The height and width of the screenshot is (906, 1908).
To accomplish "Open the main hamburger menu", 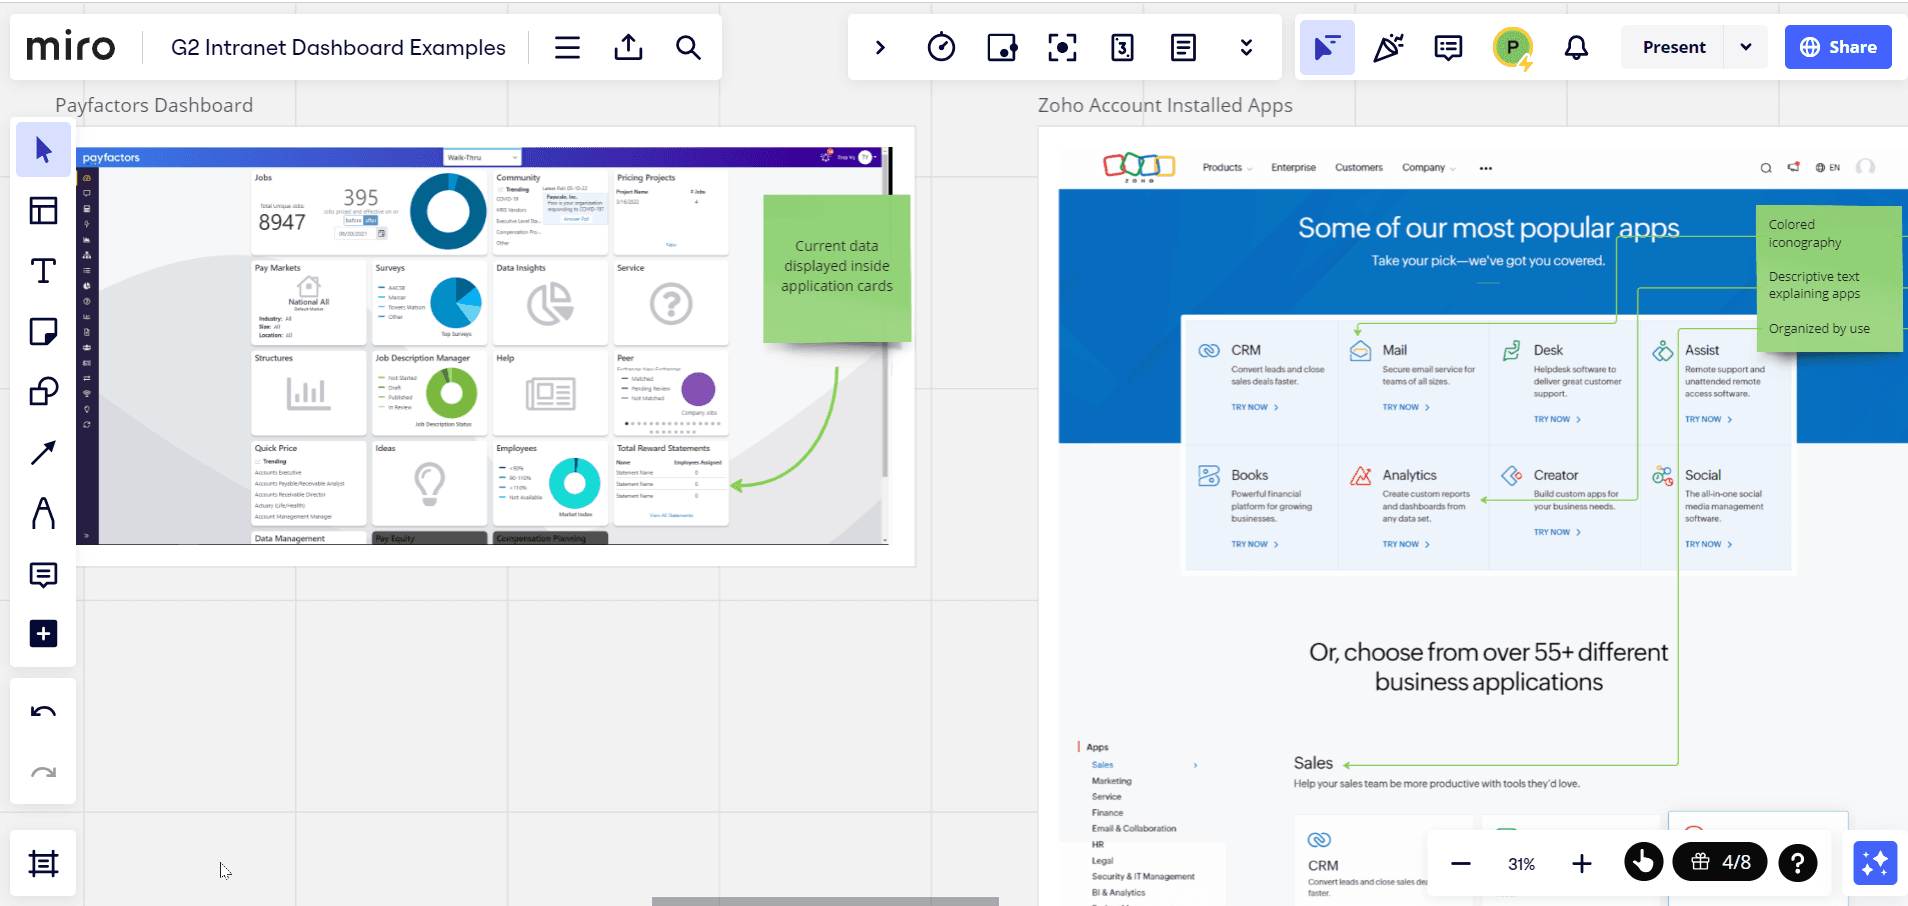I will (x=567, y=47).
